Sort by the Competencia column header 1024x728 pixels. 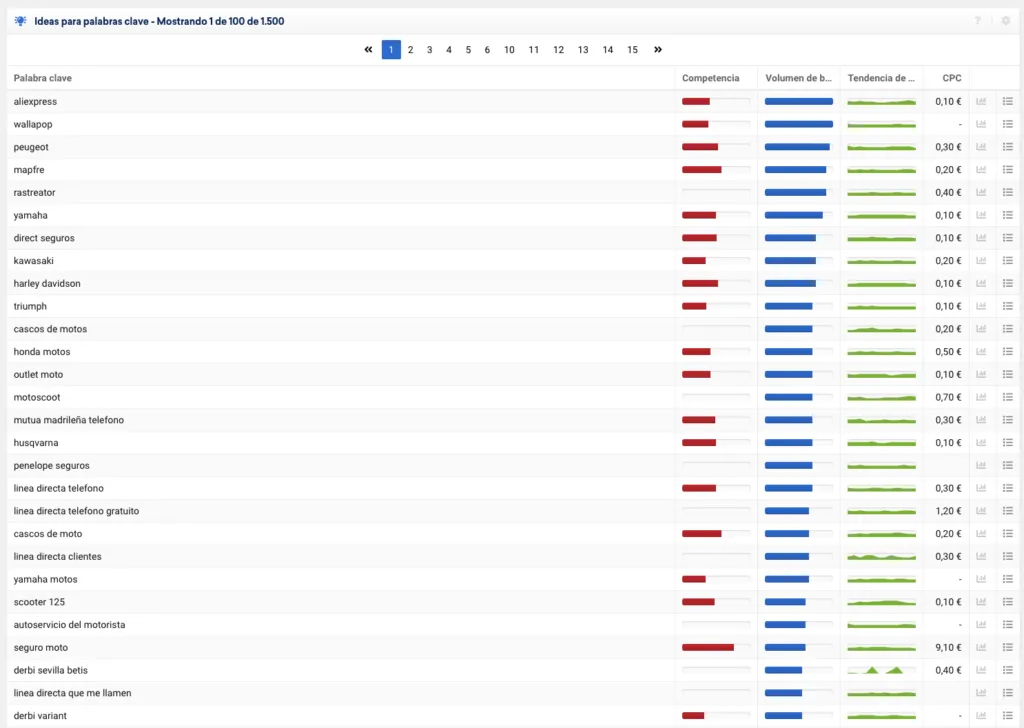[x=711, y=78]
